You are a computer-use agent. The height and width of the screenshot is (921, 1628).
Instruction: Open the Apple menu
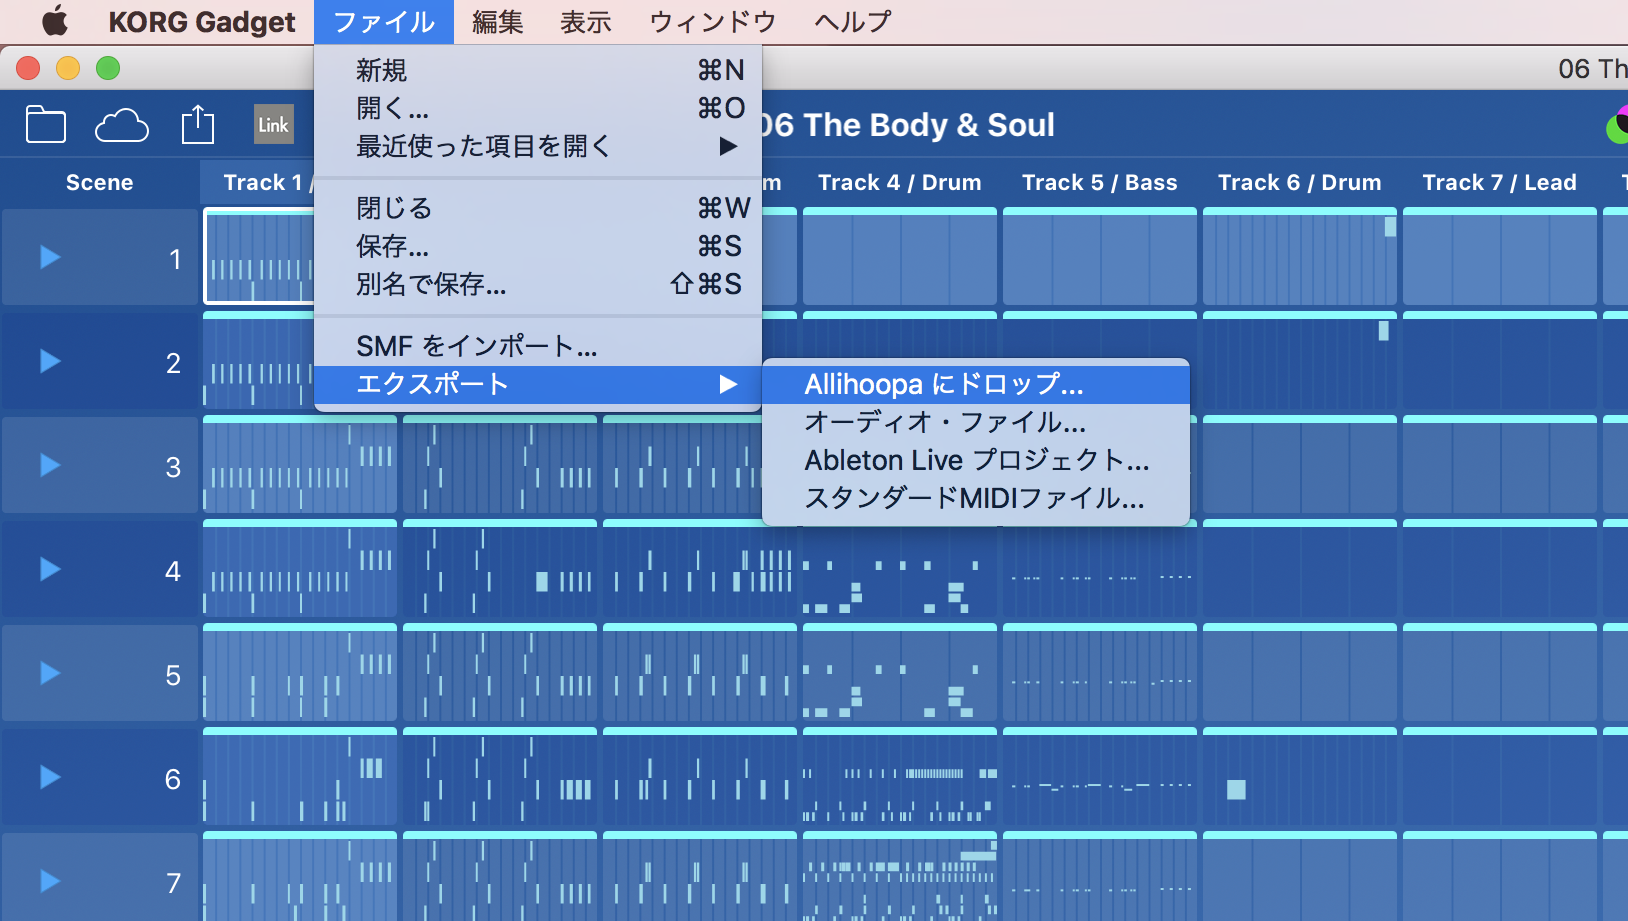(x=54, y=21)
